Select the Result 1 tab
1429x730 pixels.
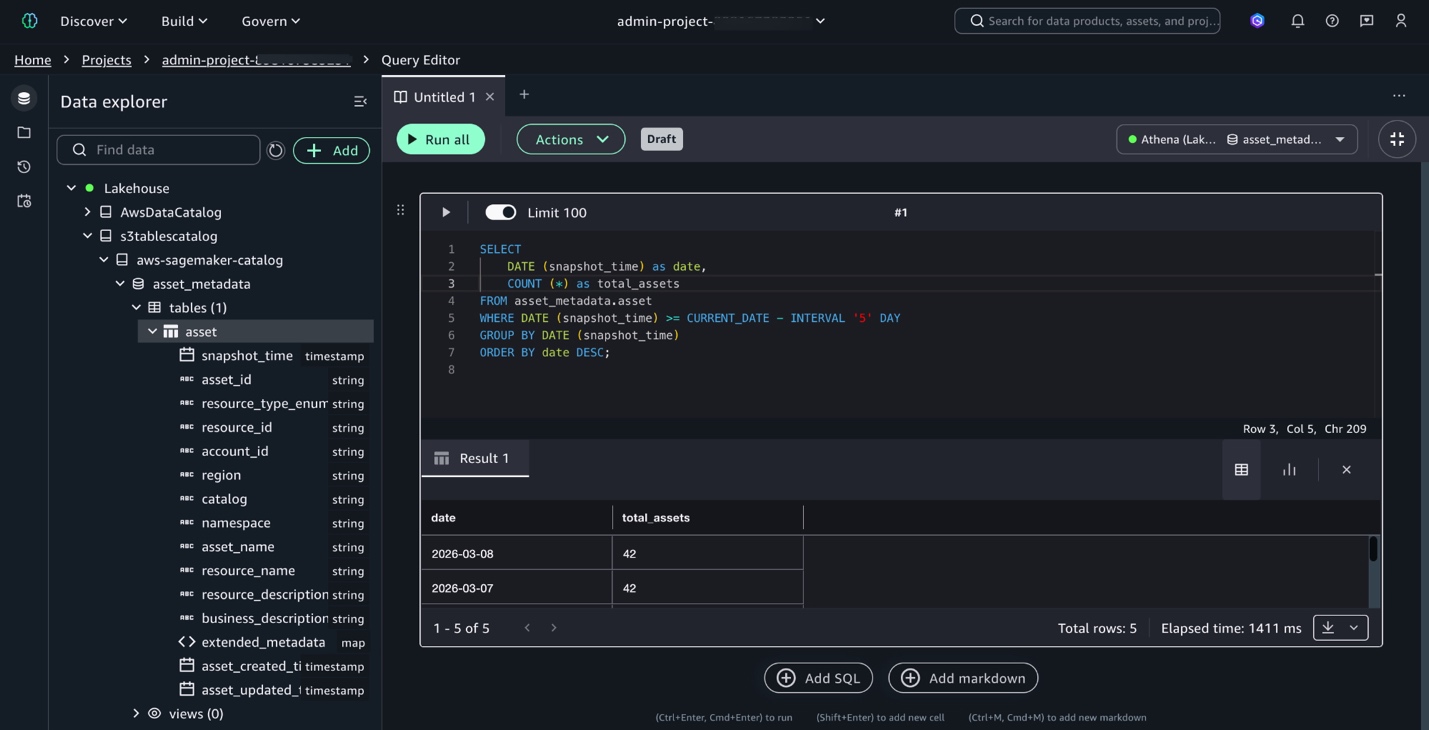pos(475,458)
